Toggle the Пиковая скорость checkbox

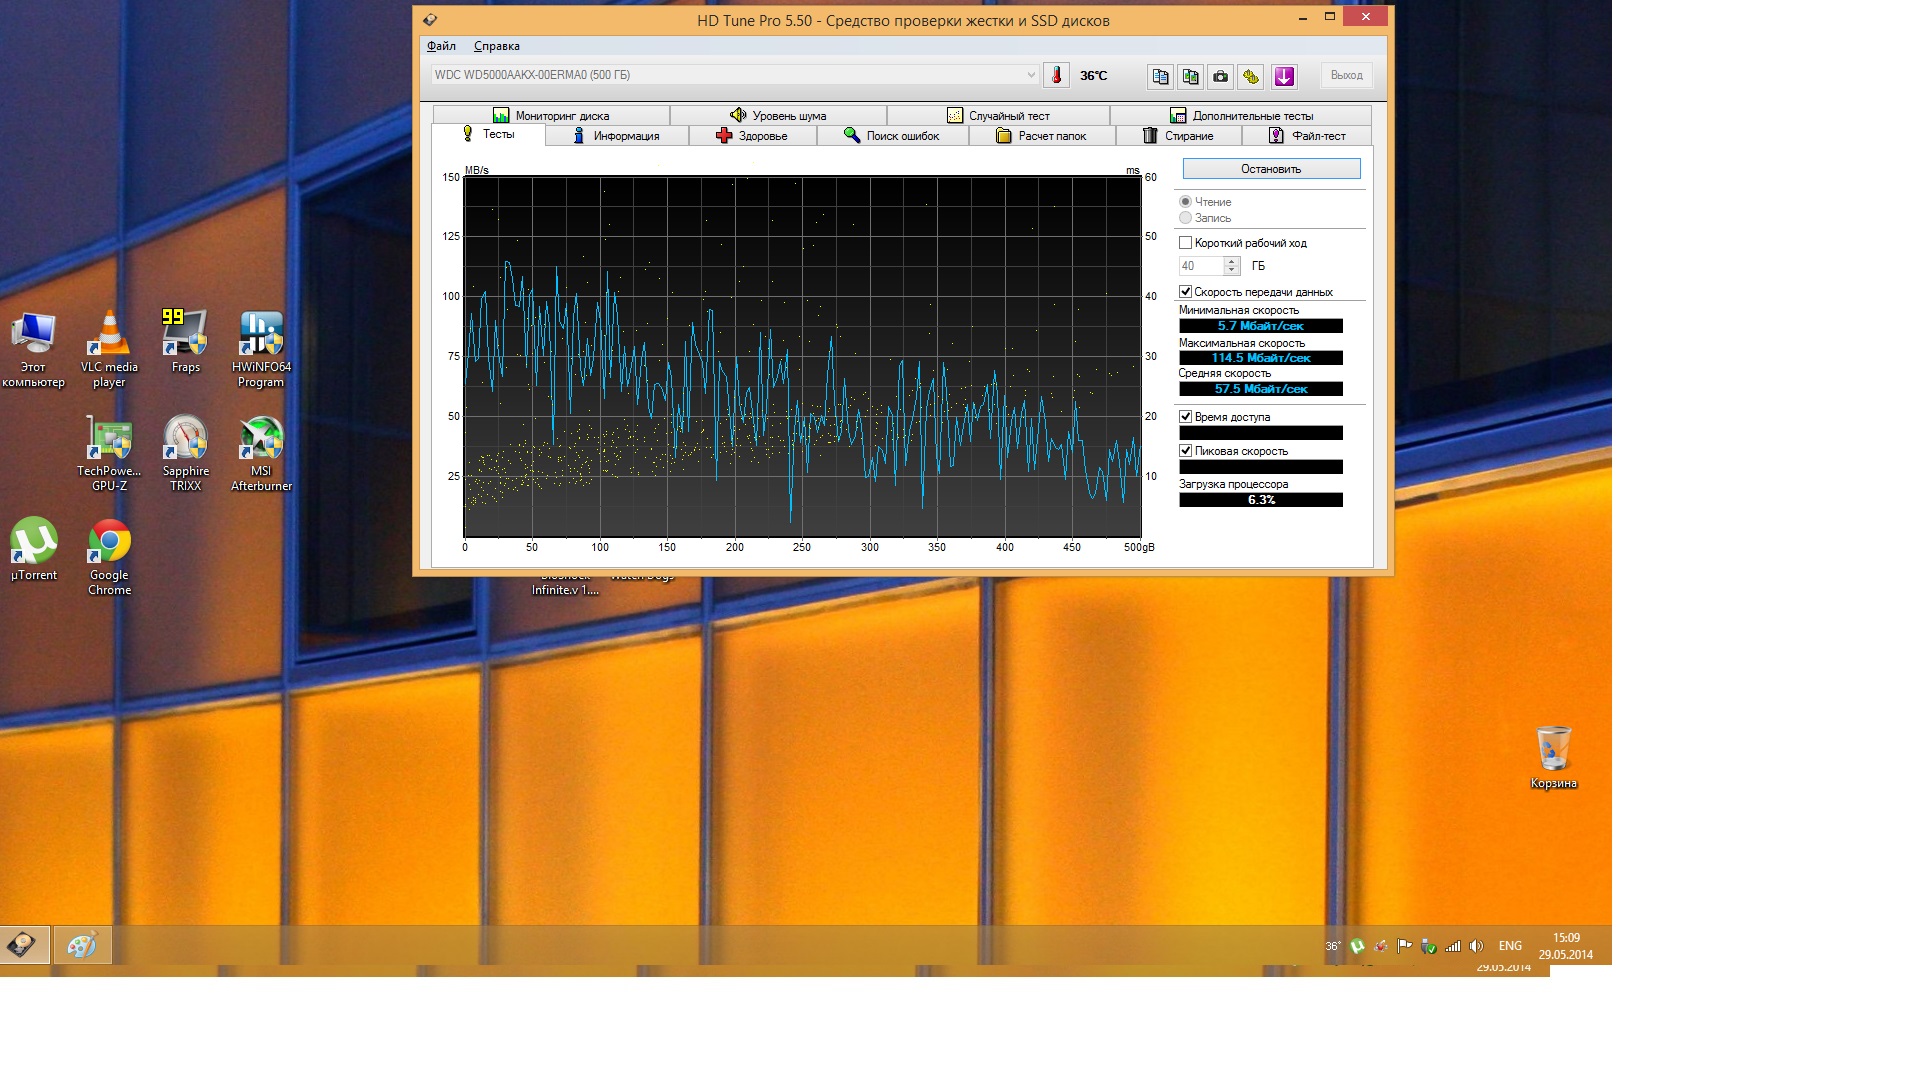pos(1186,451)
